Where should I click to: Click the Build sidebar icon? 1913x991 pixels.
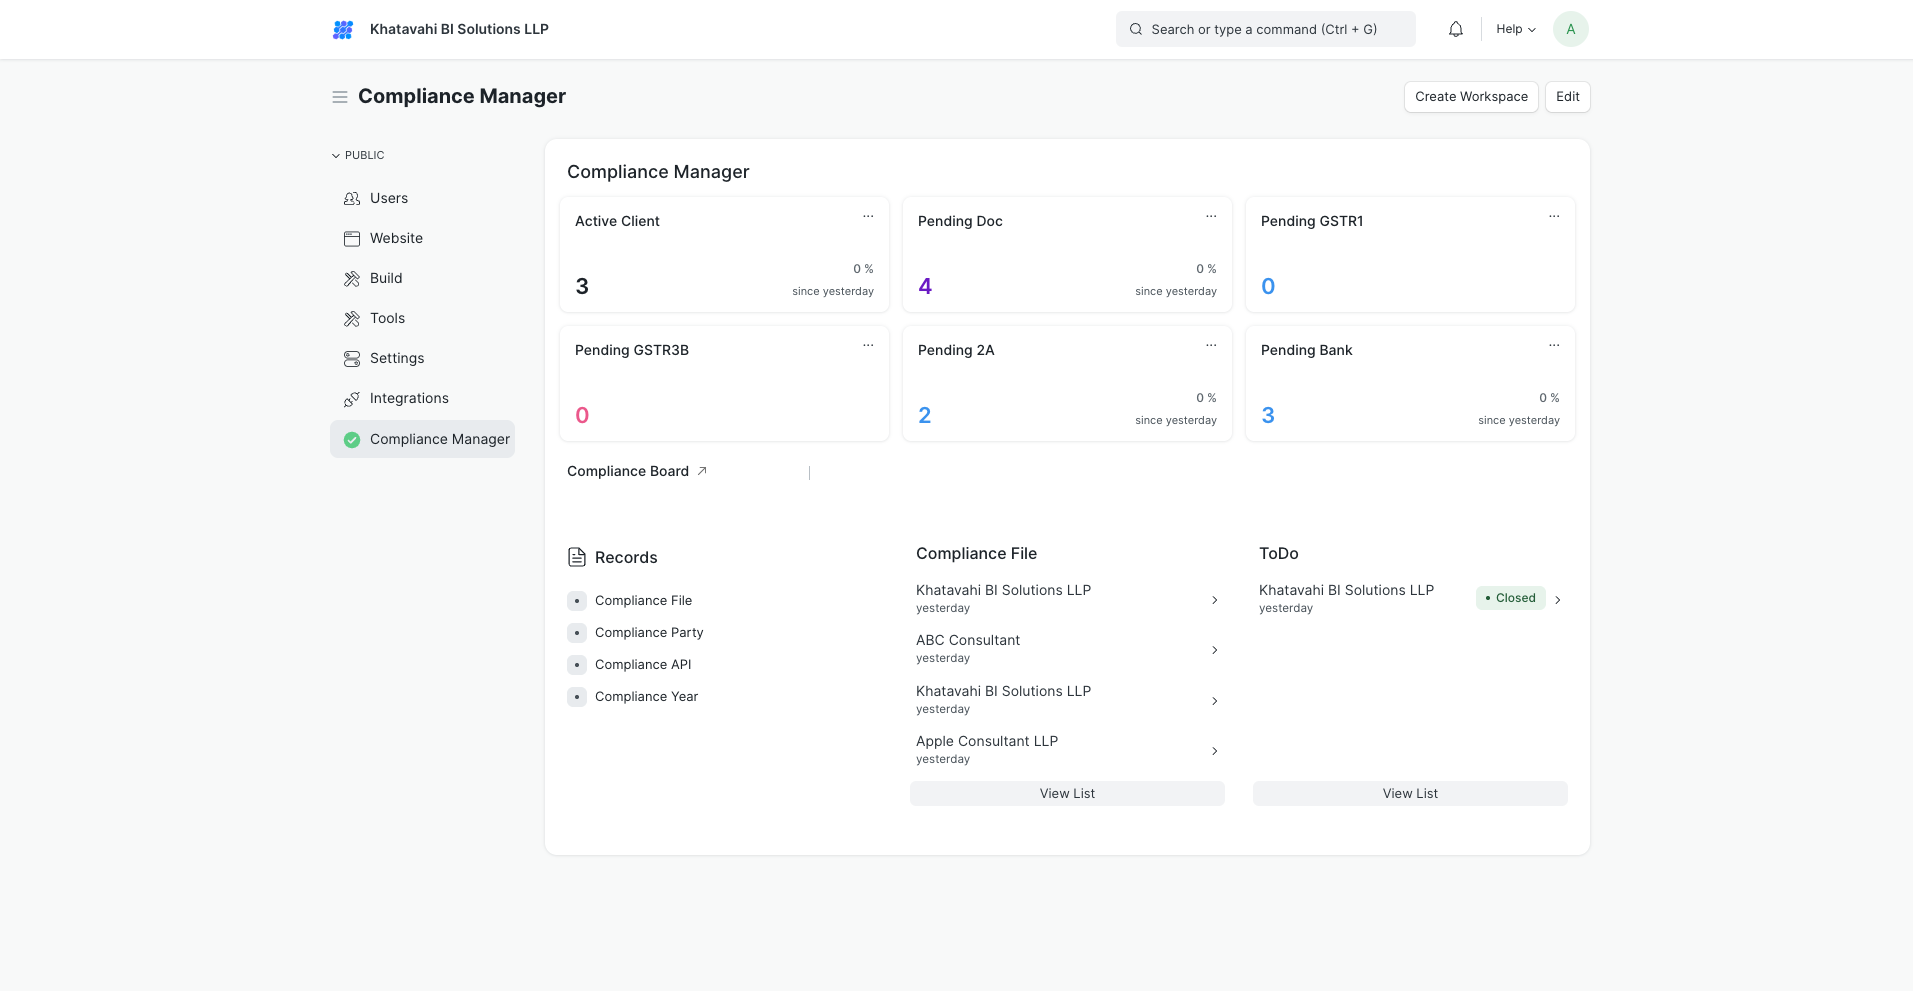tap(352, 279)
